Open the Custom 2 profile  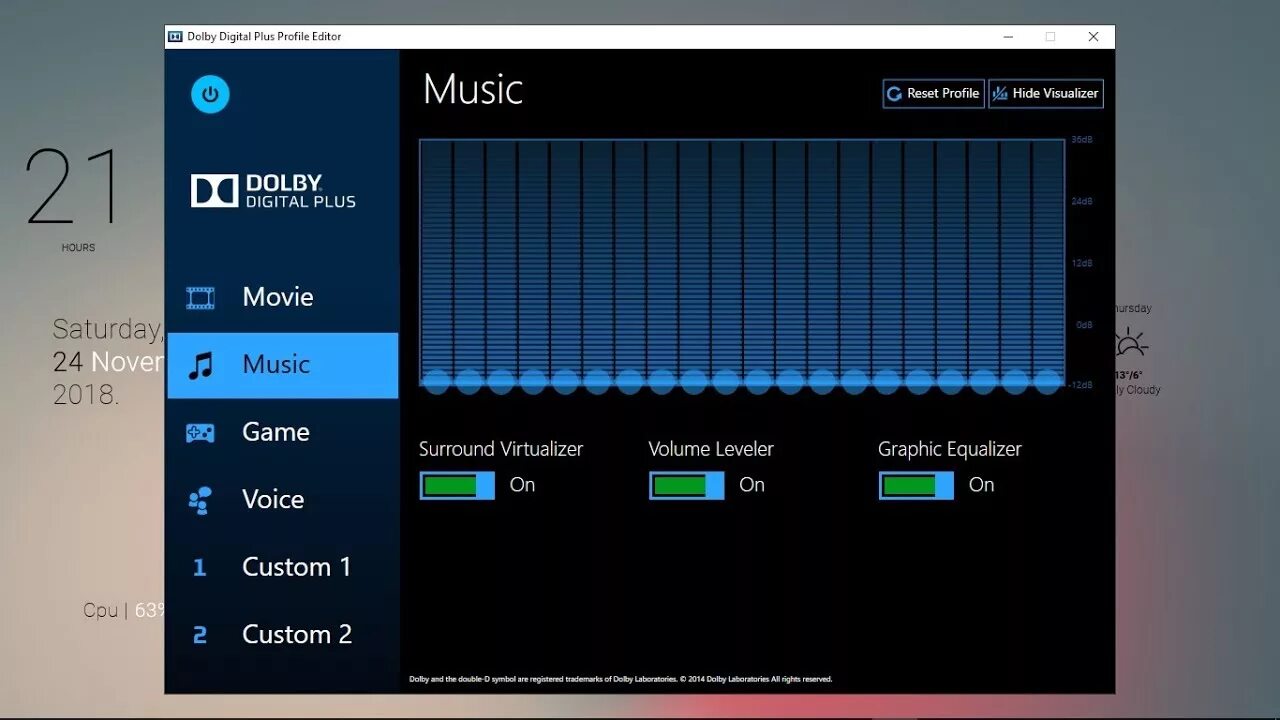tap(283, 634)
